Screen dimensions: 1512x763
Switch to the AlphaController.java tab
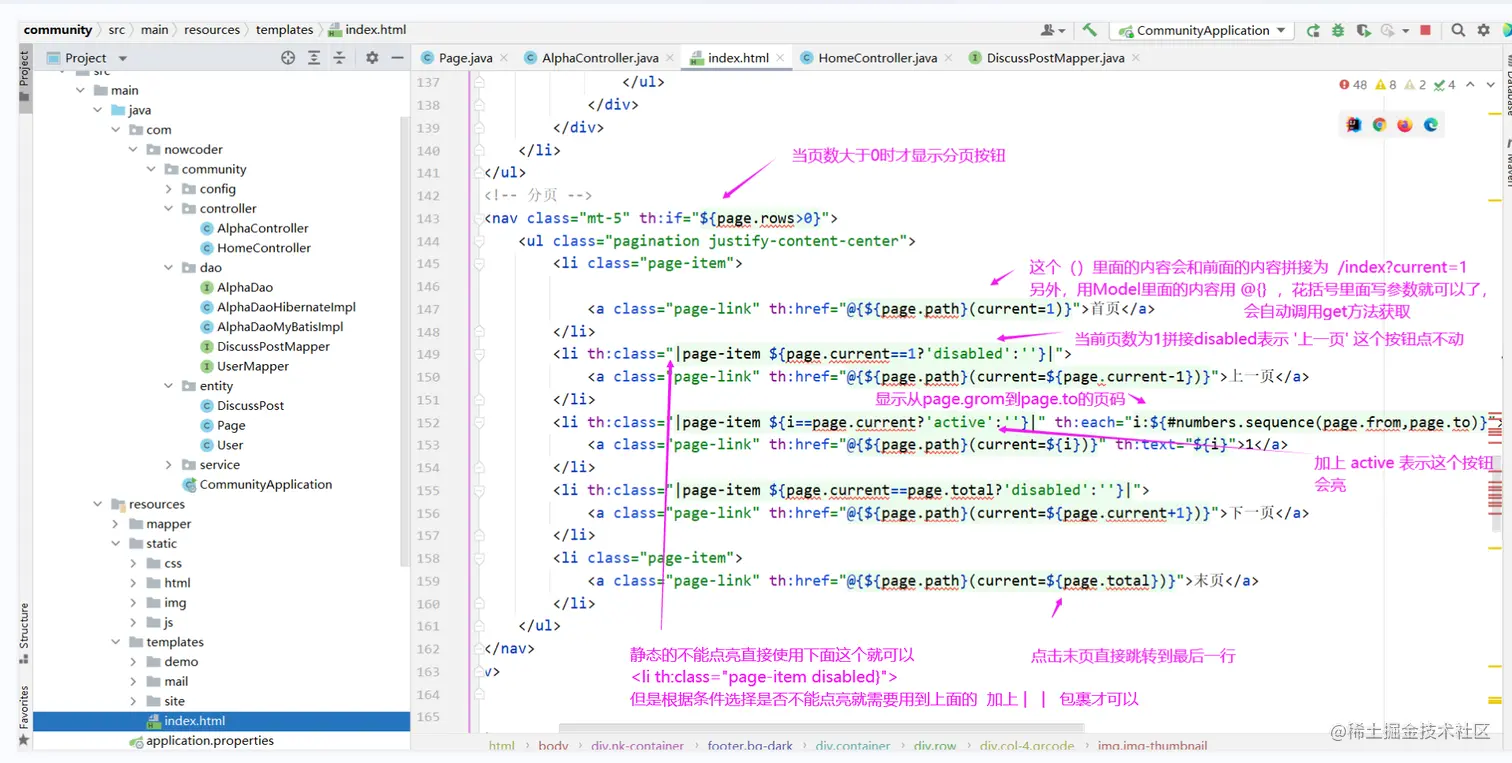pos(599,58)
